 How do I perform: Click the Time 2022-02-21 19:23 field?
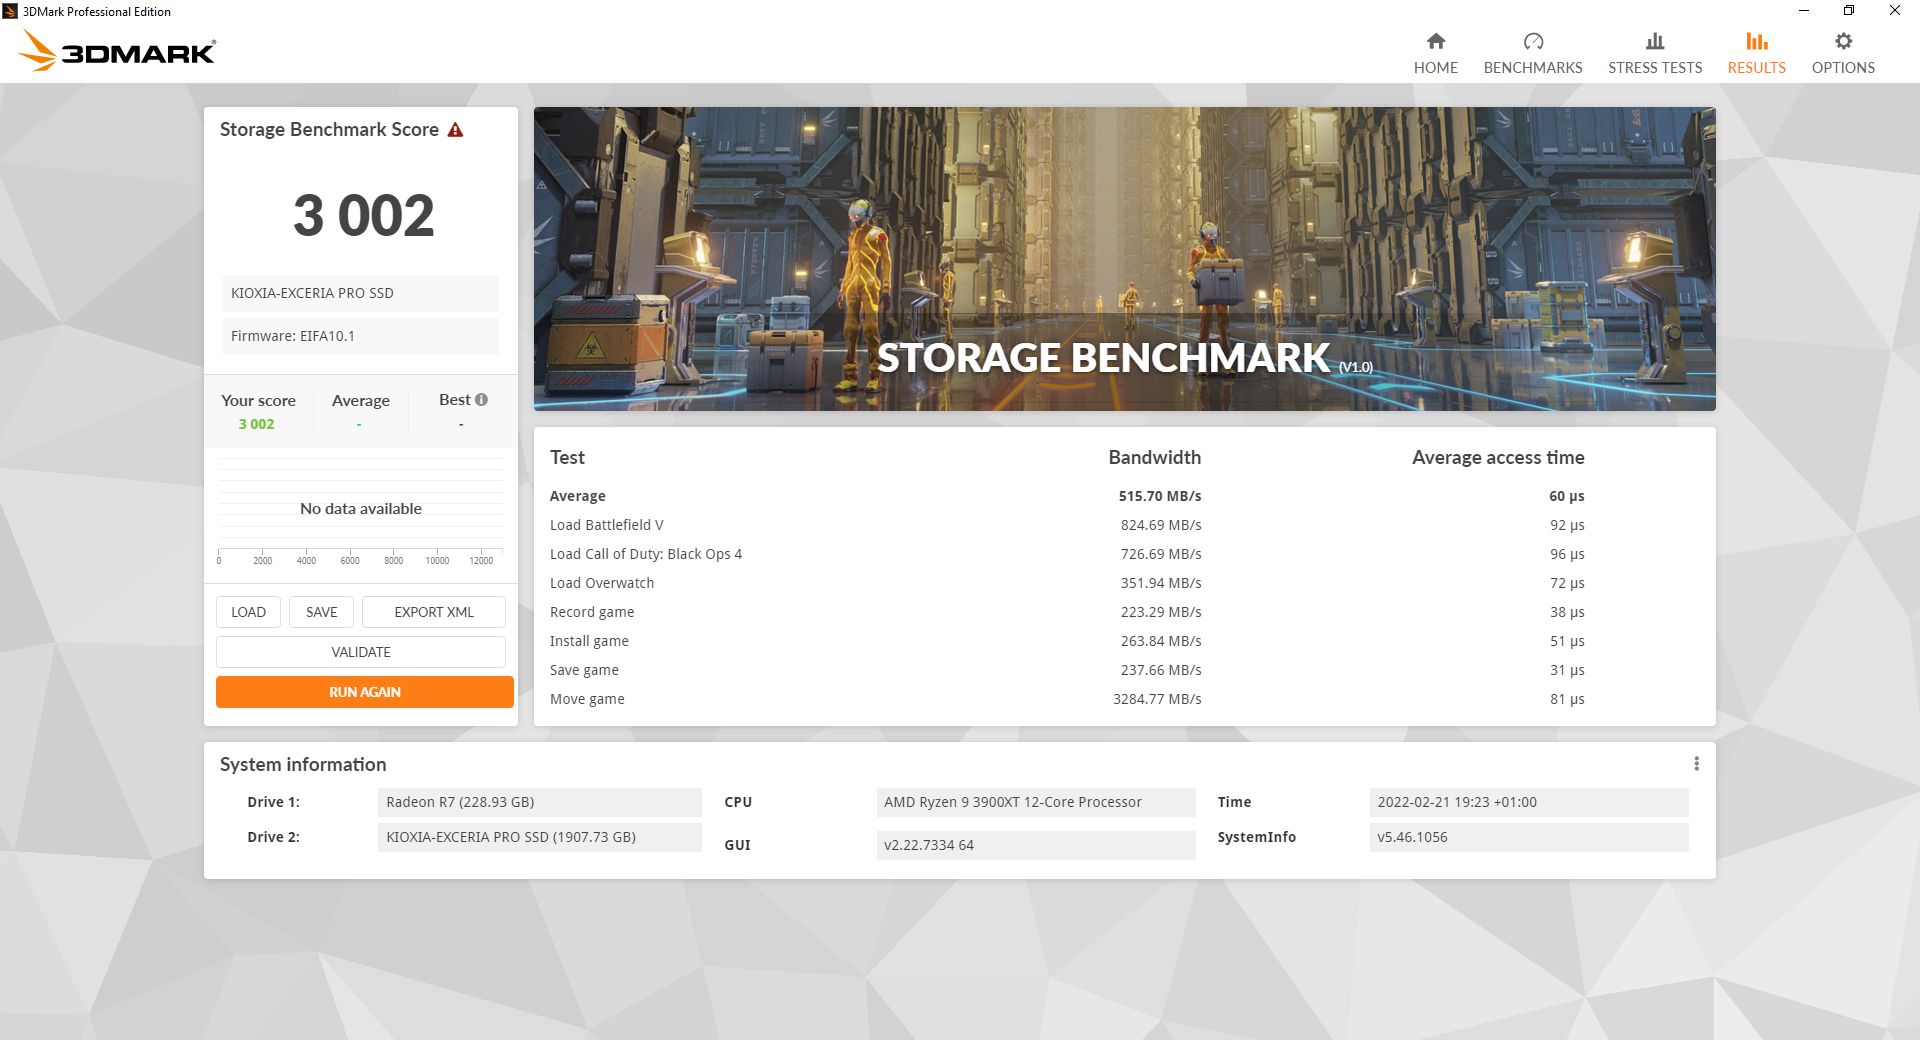click(1528, 802)
